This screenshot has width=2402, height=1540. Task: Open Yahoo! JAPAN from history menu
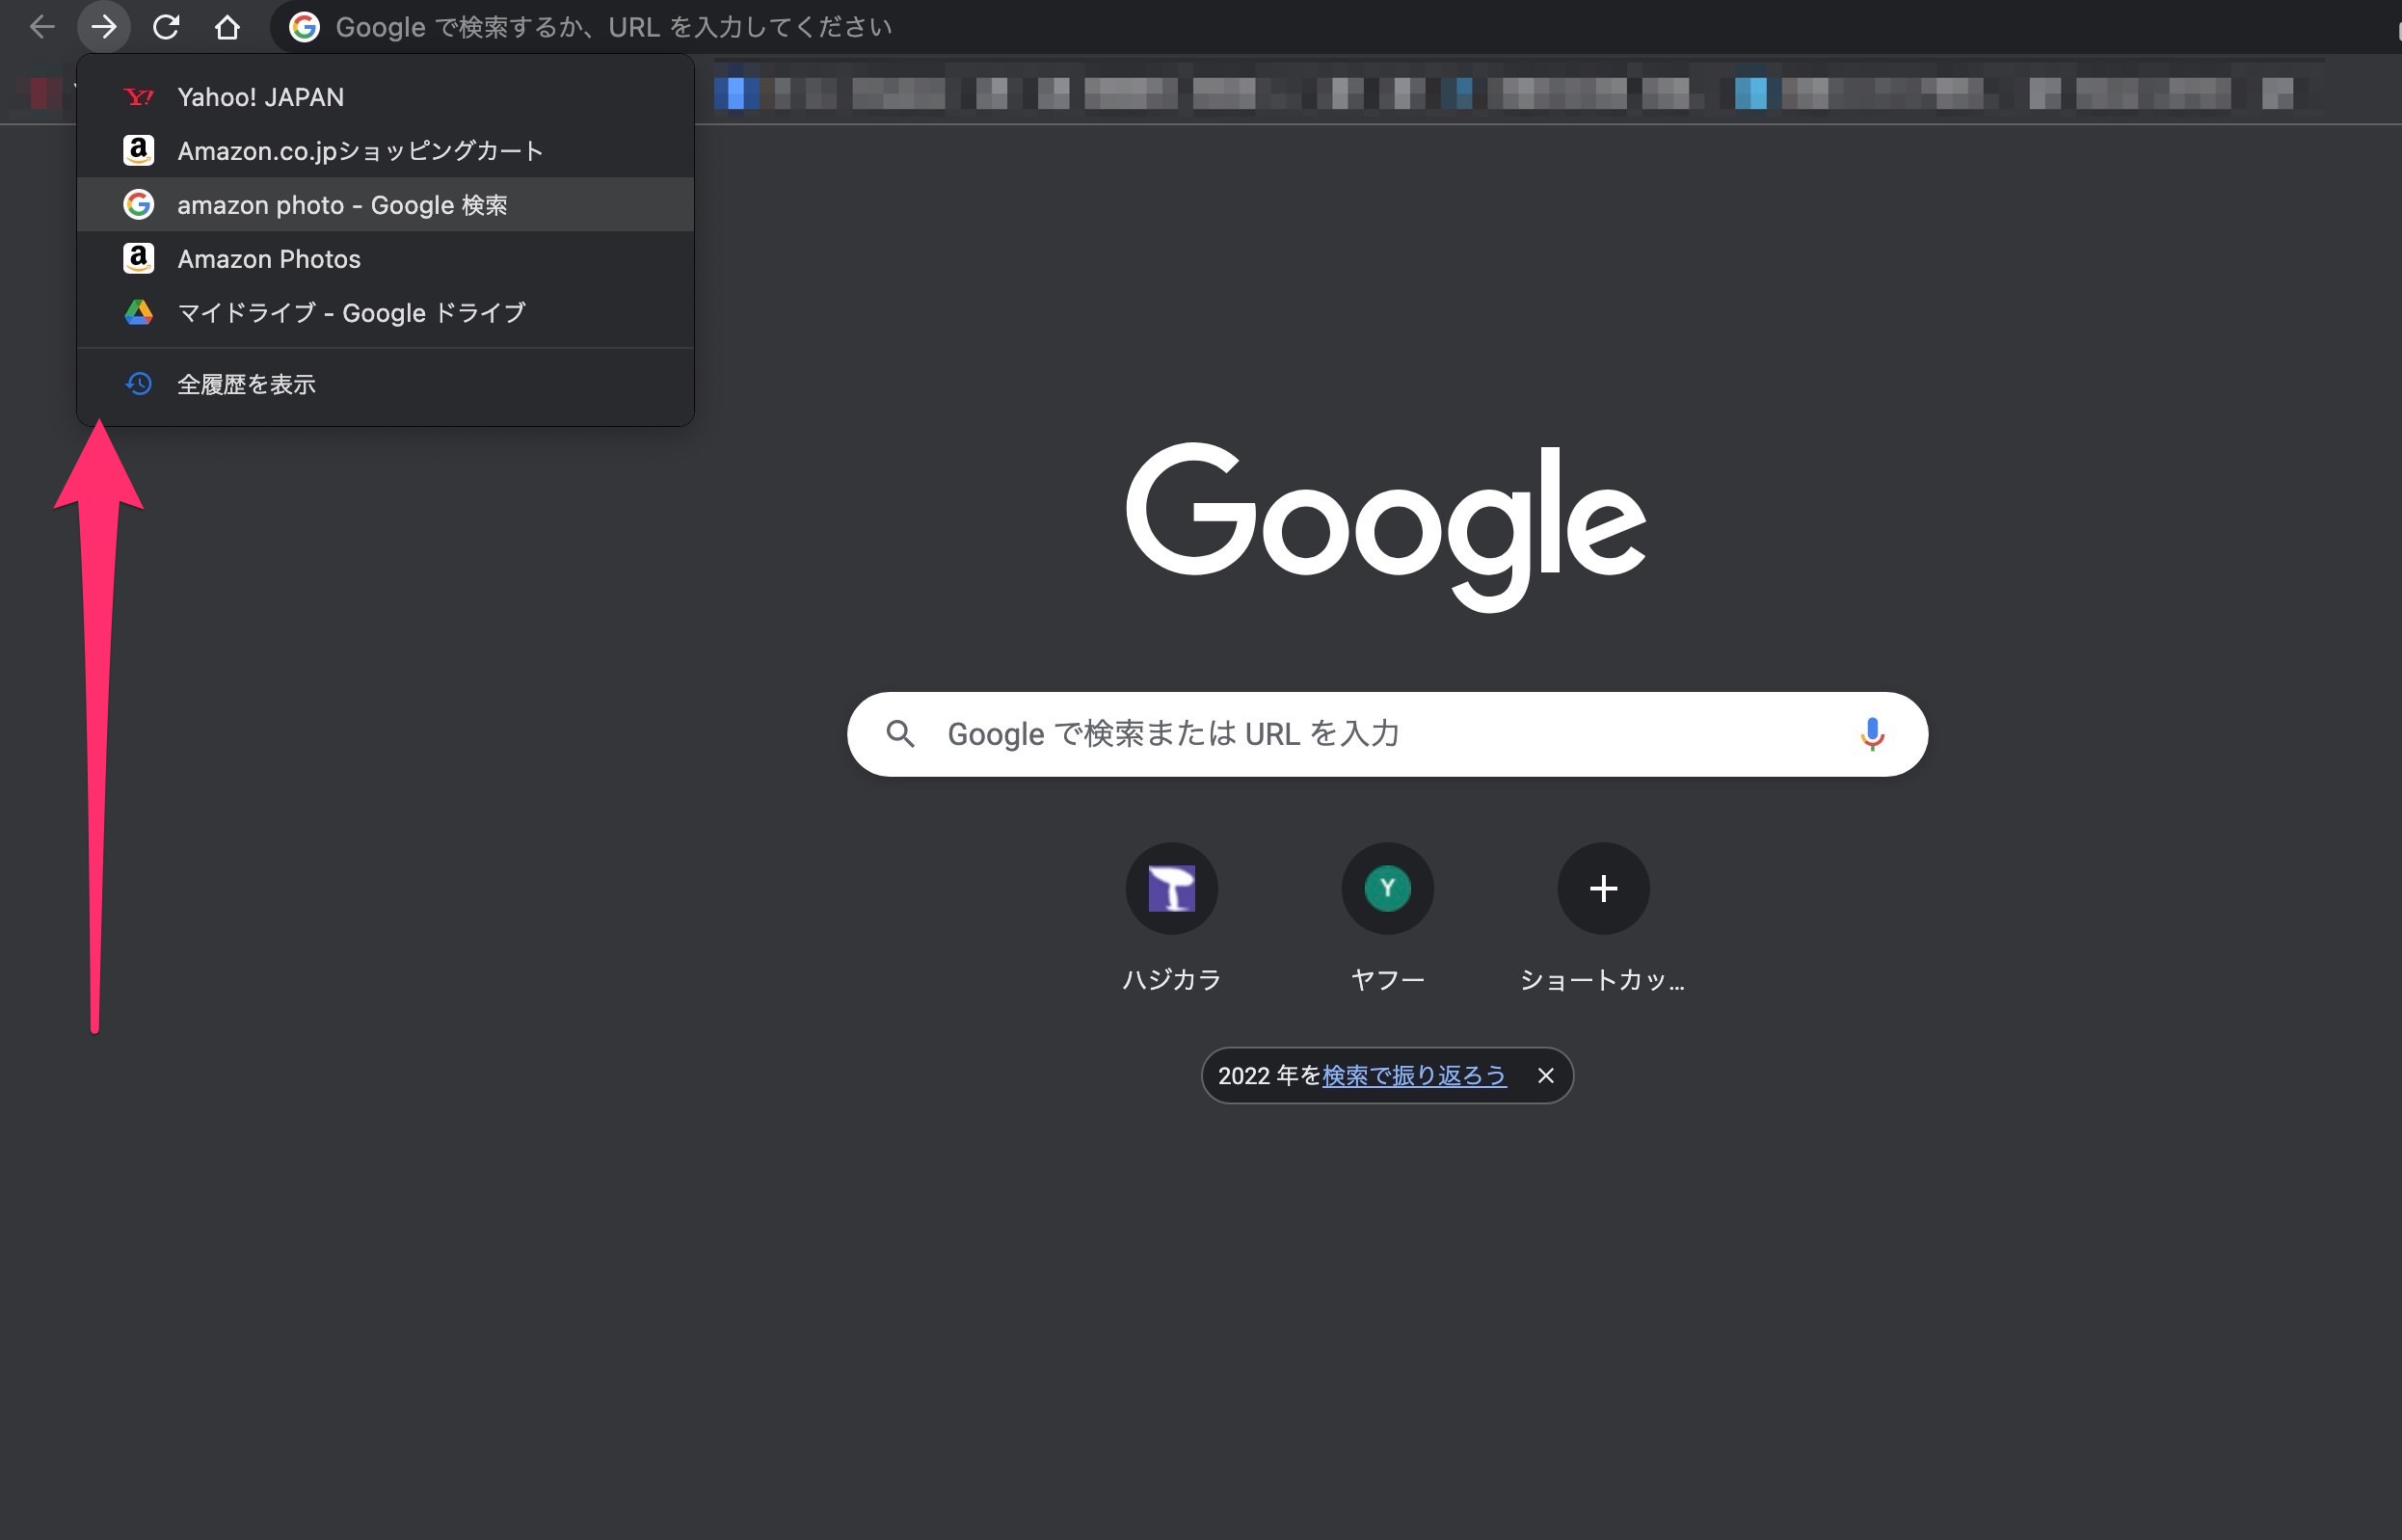pyautogui.click(x=385, y=97)
